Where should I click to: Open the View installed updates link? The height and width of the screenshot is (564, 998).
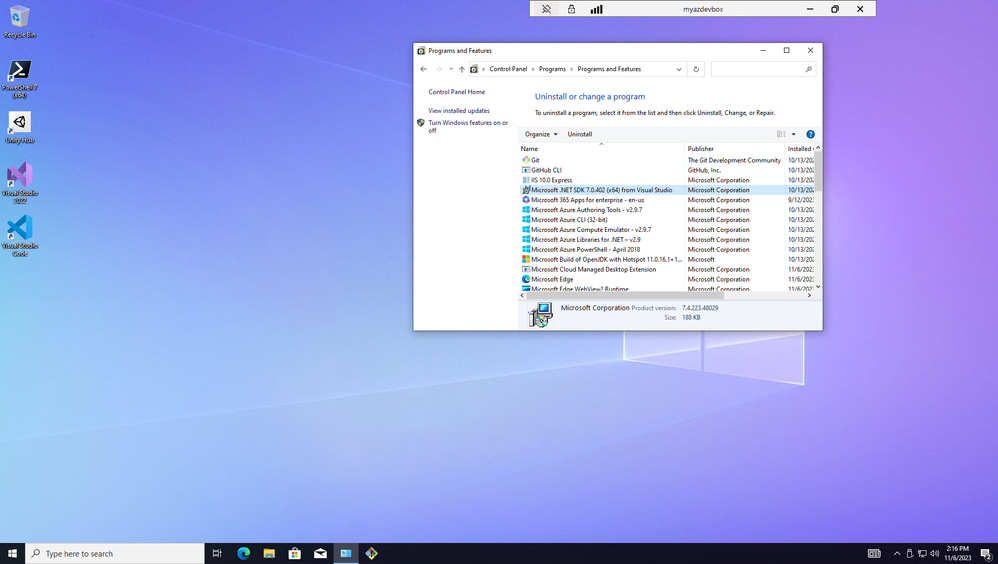tap(459, 111)
